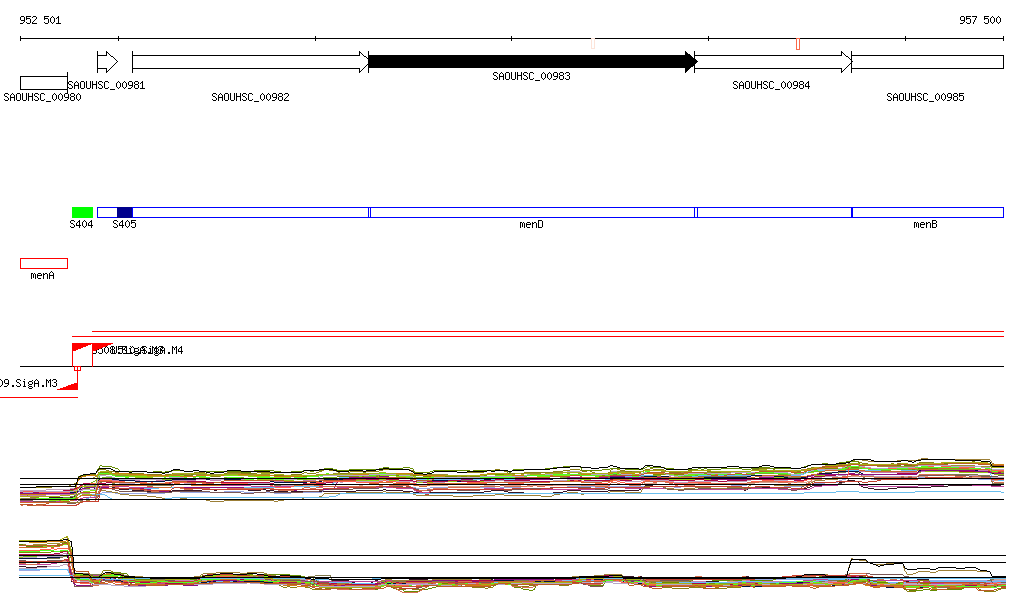
Task: Select the SAOUHSC_00982 gene arrow
Action: [250, 62]
